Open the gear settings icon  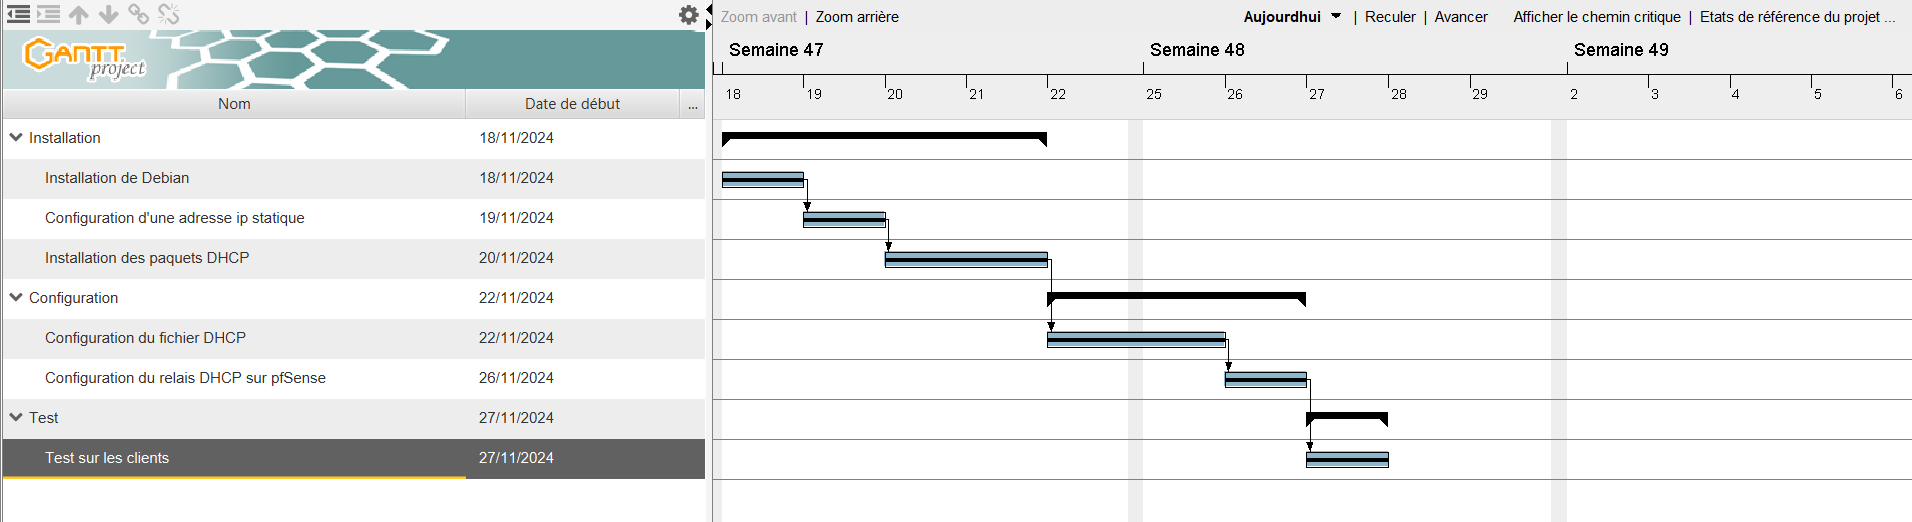pyautogui.click(x=689, y=15)
